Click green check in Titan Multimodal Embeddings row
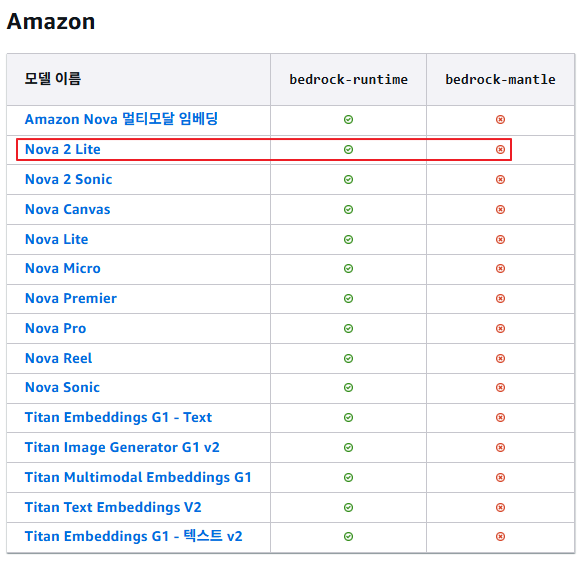The height and width of the screenshot is (564, 584). pos(348,477)
